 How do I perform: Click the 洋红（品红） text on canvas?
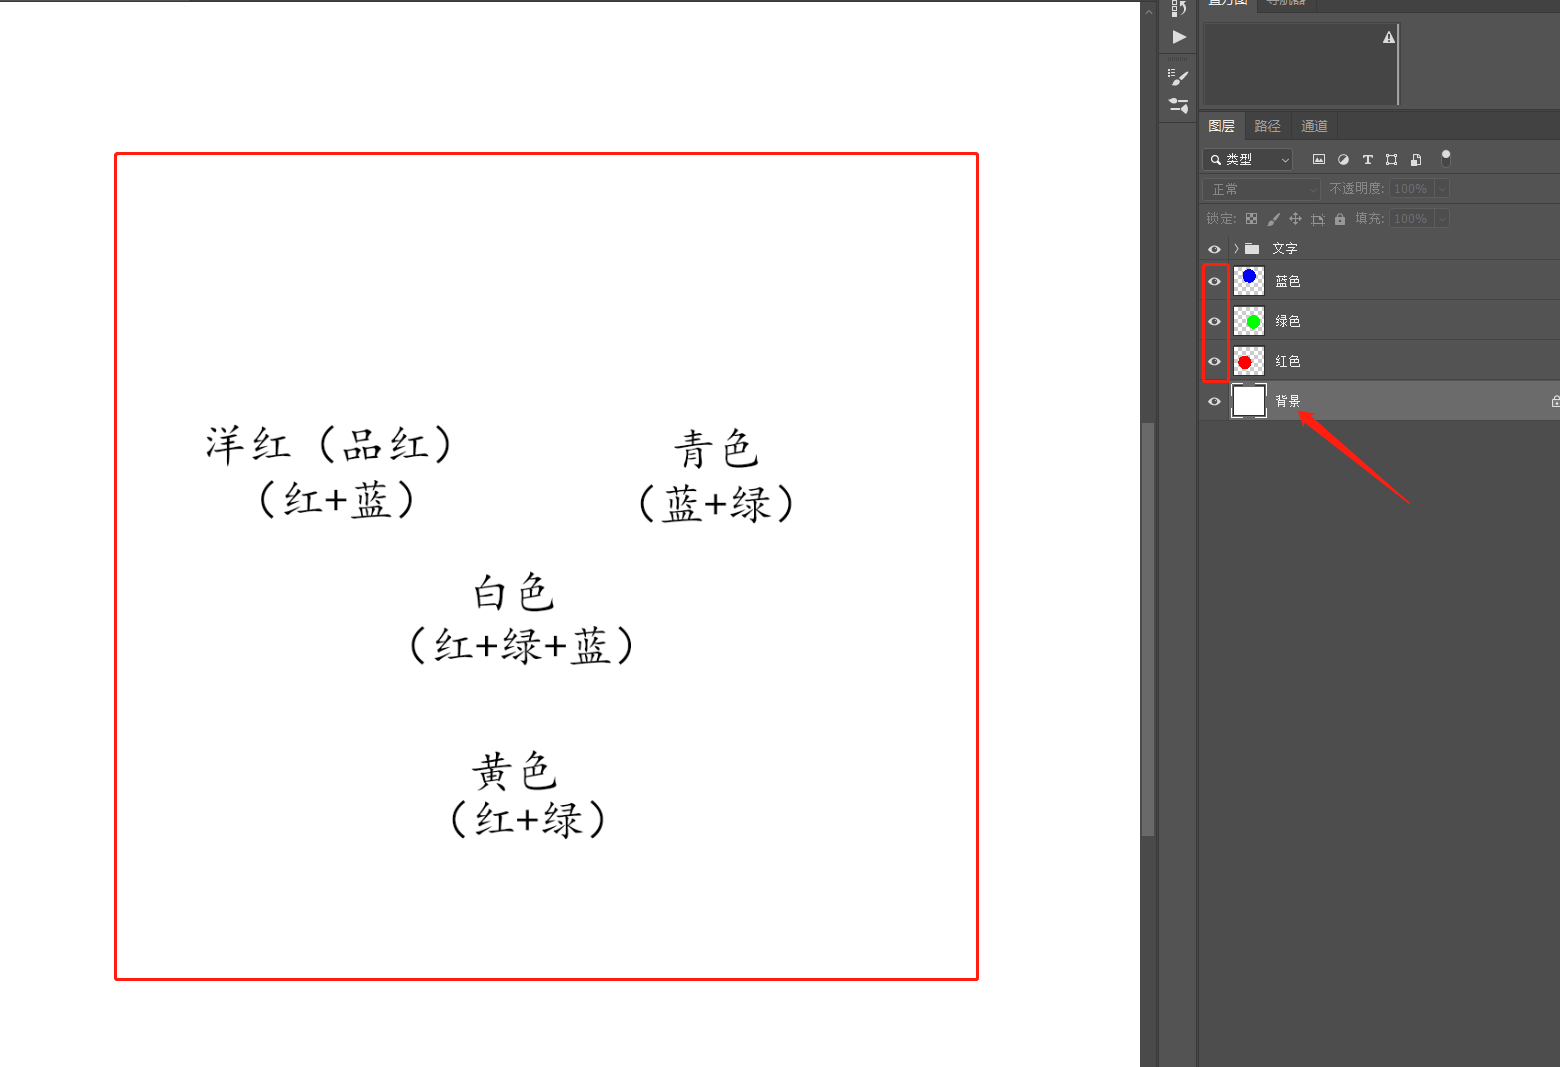[x=329, y=445]
